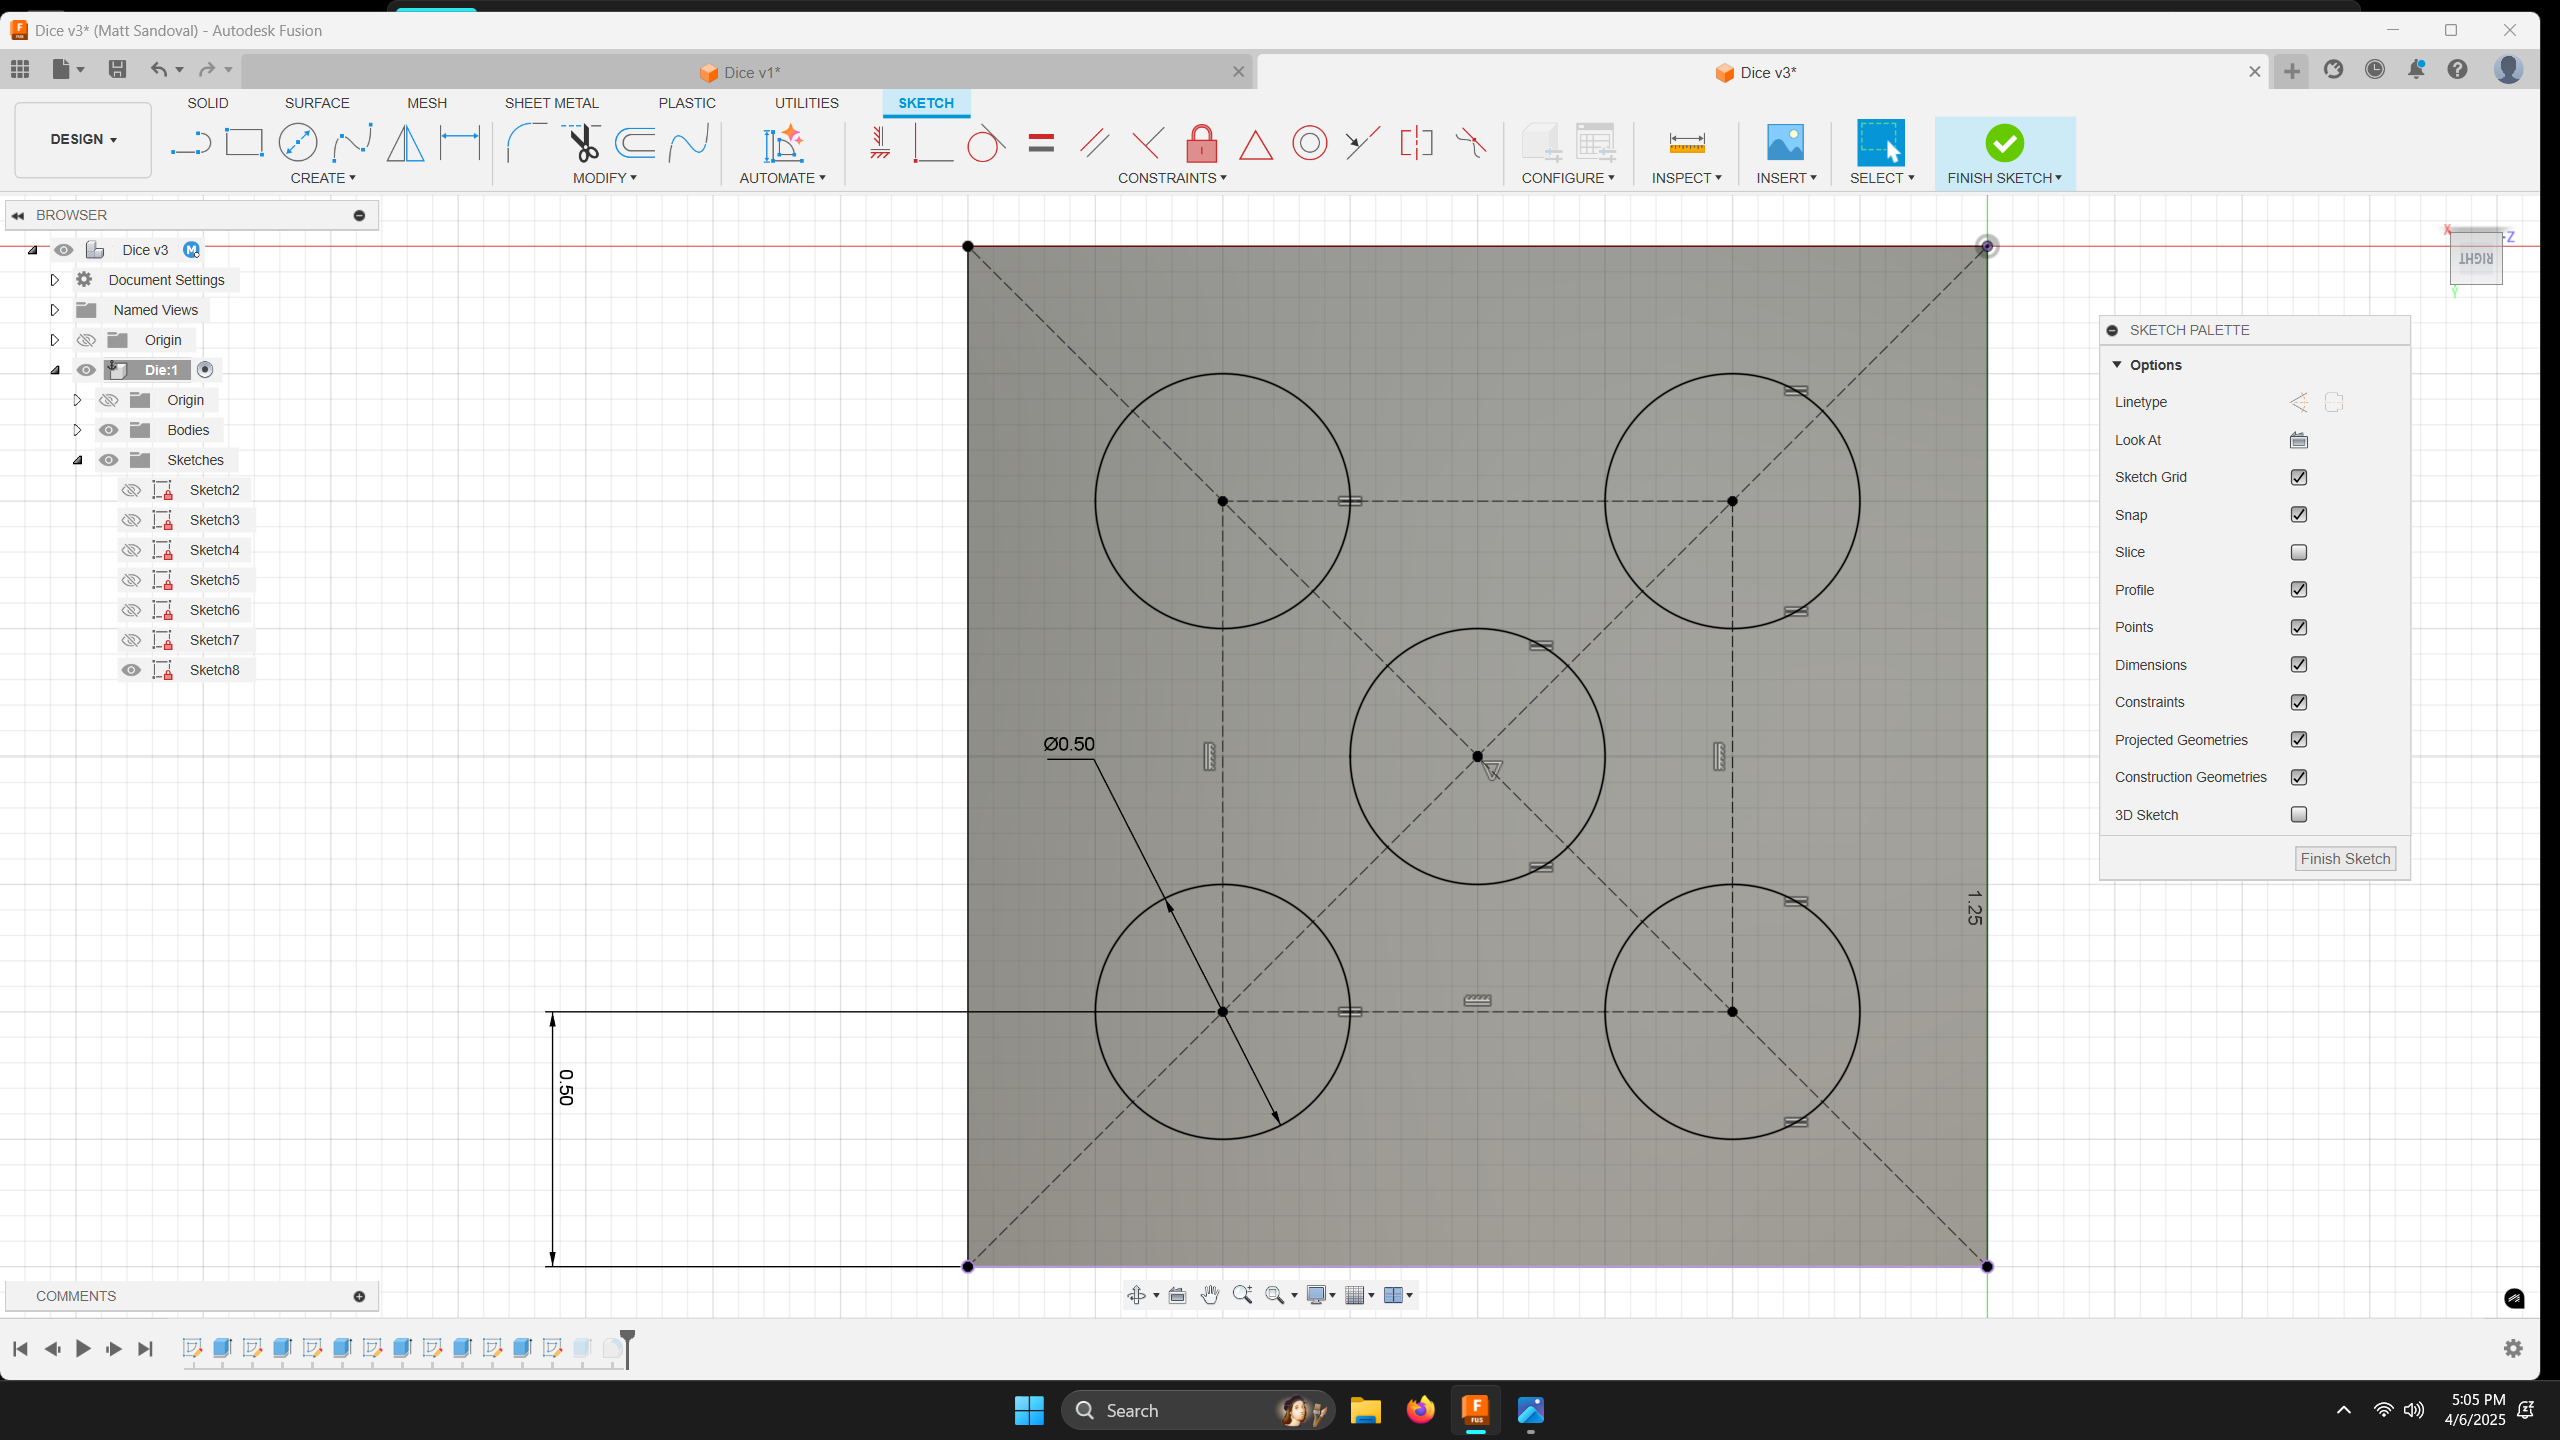Click the Perpendicular constraint icon

(x=1147, y=143)
